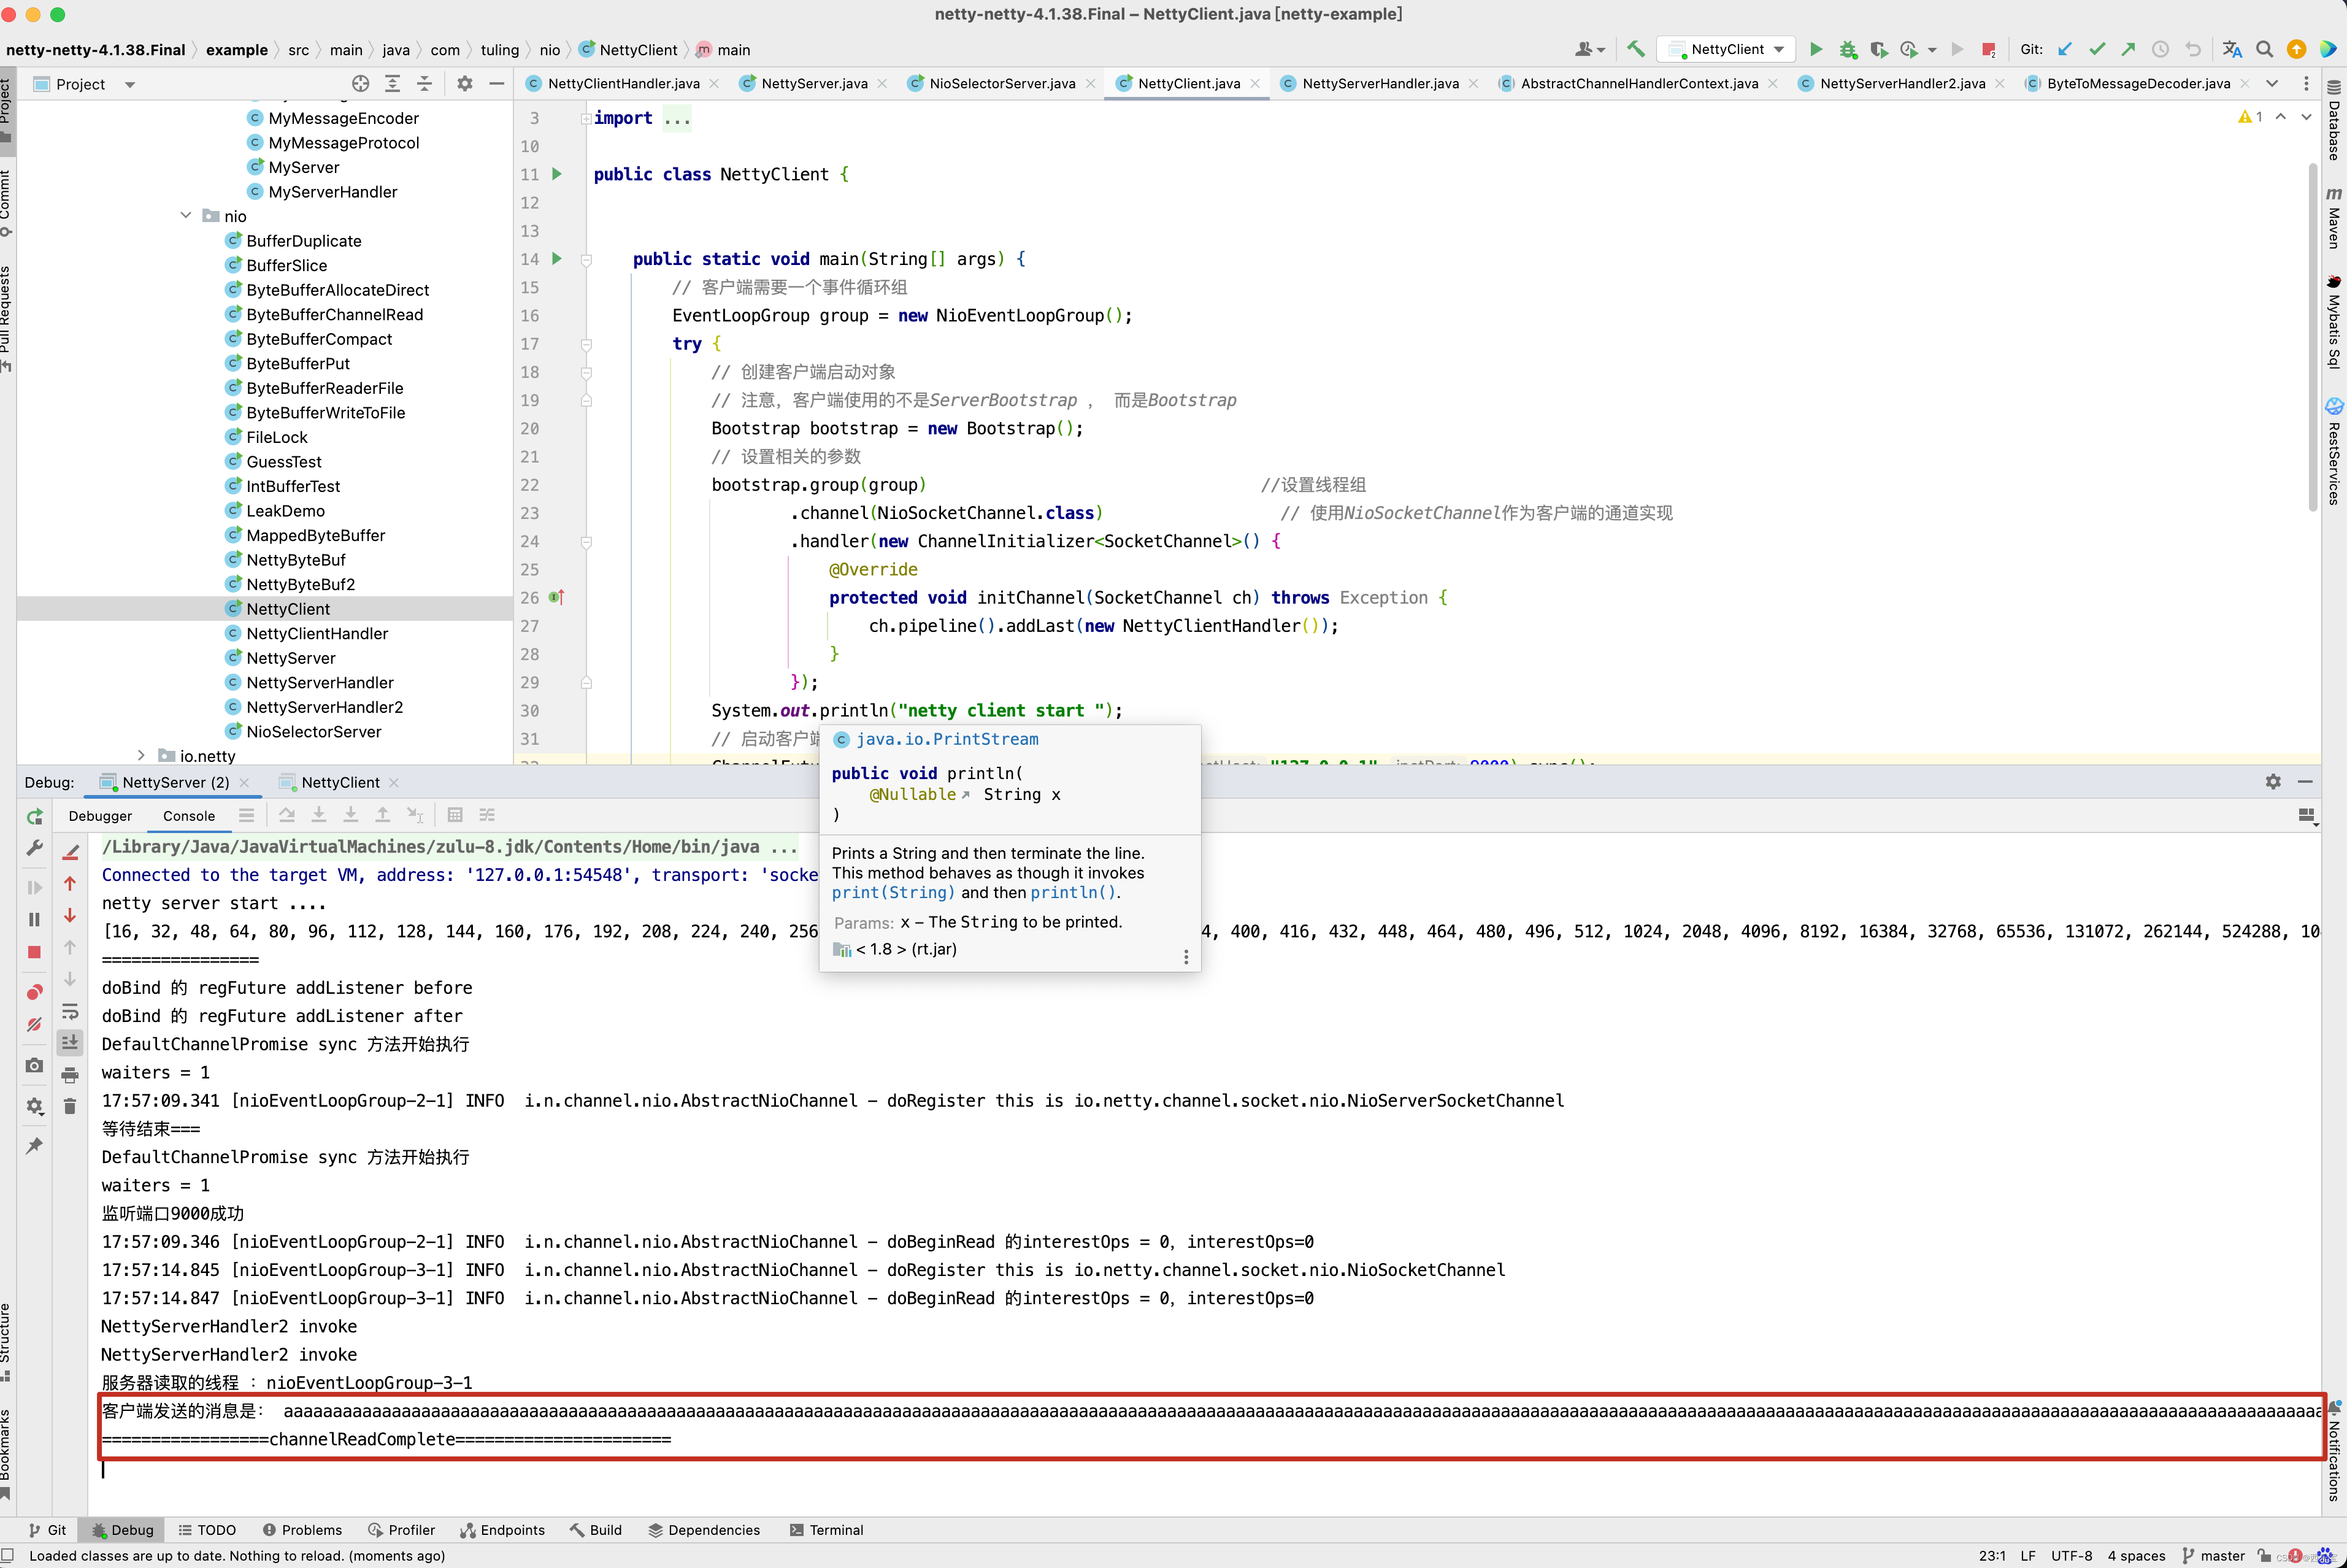Select opened file in Project tree
The width and height of the screenshot is (2347, 1568).
tap(360, 84)
